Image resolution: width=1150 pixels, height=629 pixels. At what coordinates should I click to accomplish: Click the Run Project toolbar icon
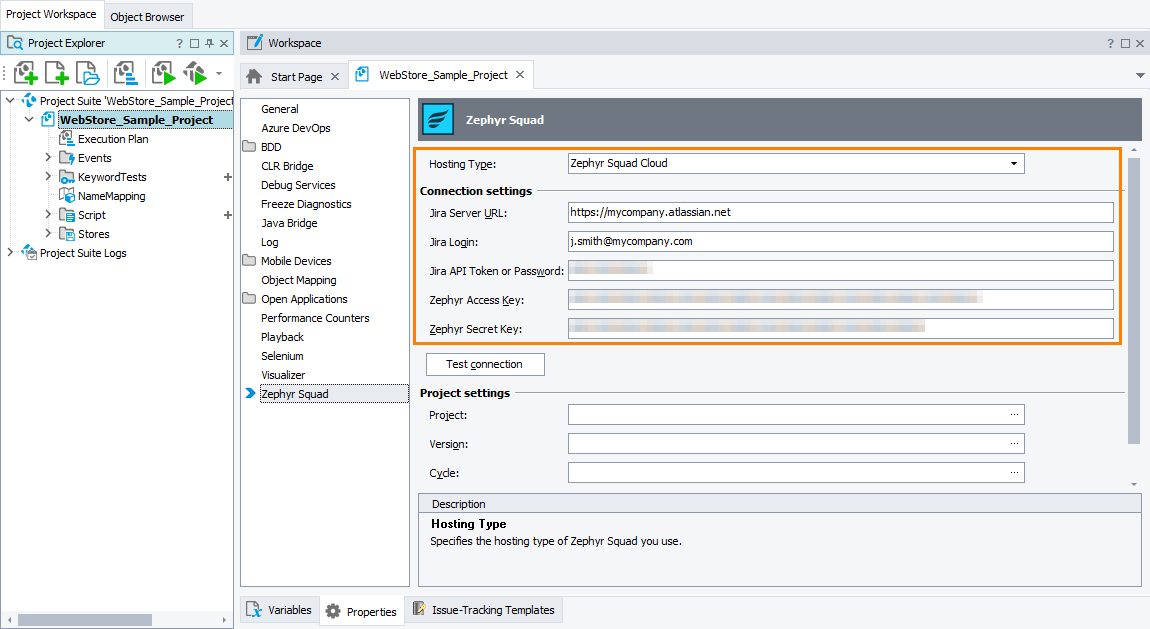point(162,72)
